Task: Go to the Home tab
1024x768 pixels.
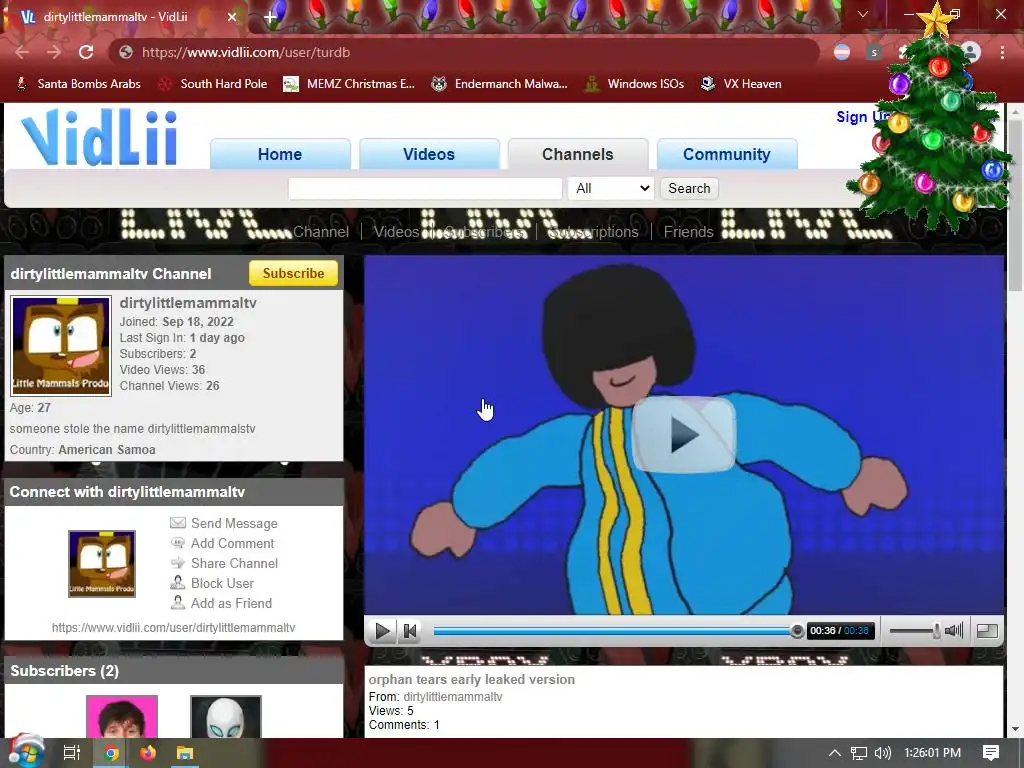Action: [280, 154]
